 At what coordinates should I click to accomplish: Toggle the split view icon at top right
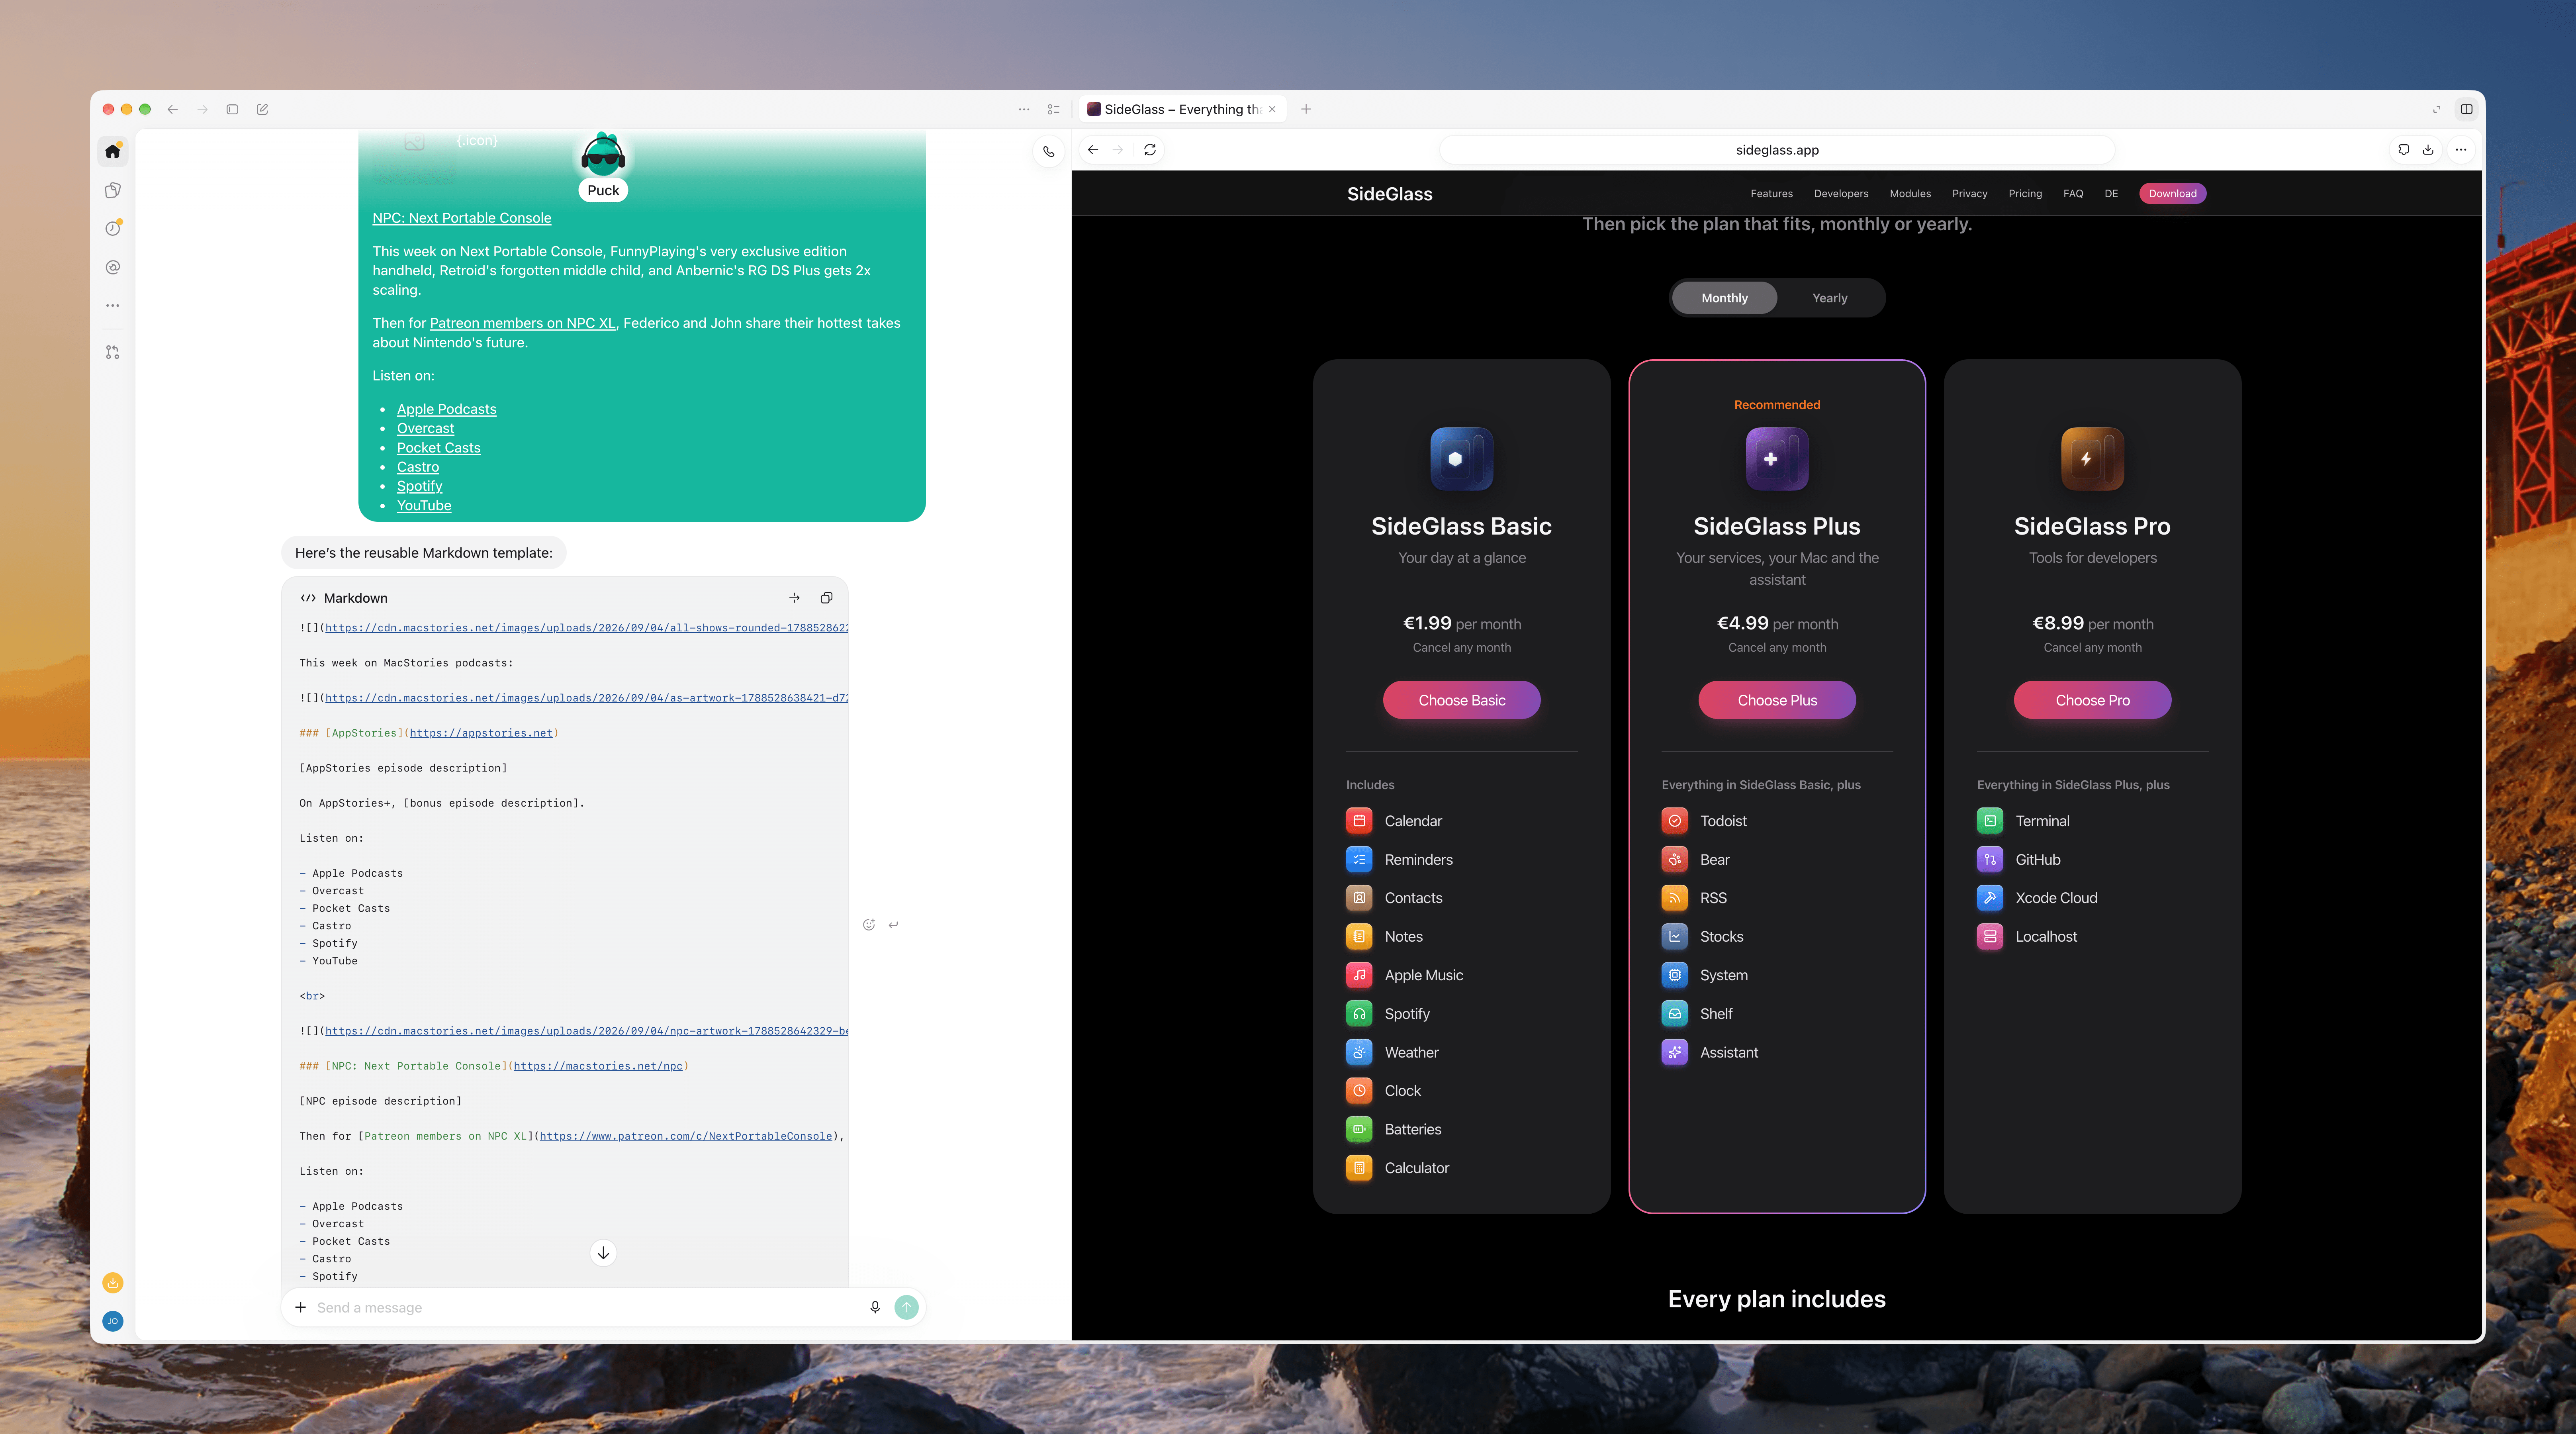click(x=2466, y=109)
